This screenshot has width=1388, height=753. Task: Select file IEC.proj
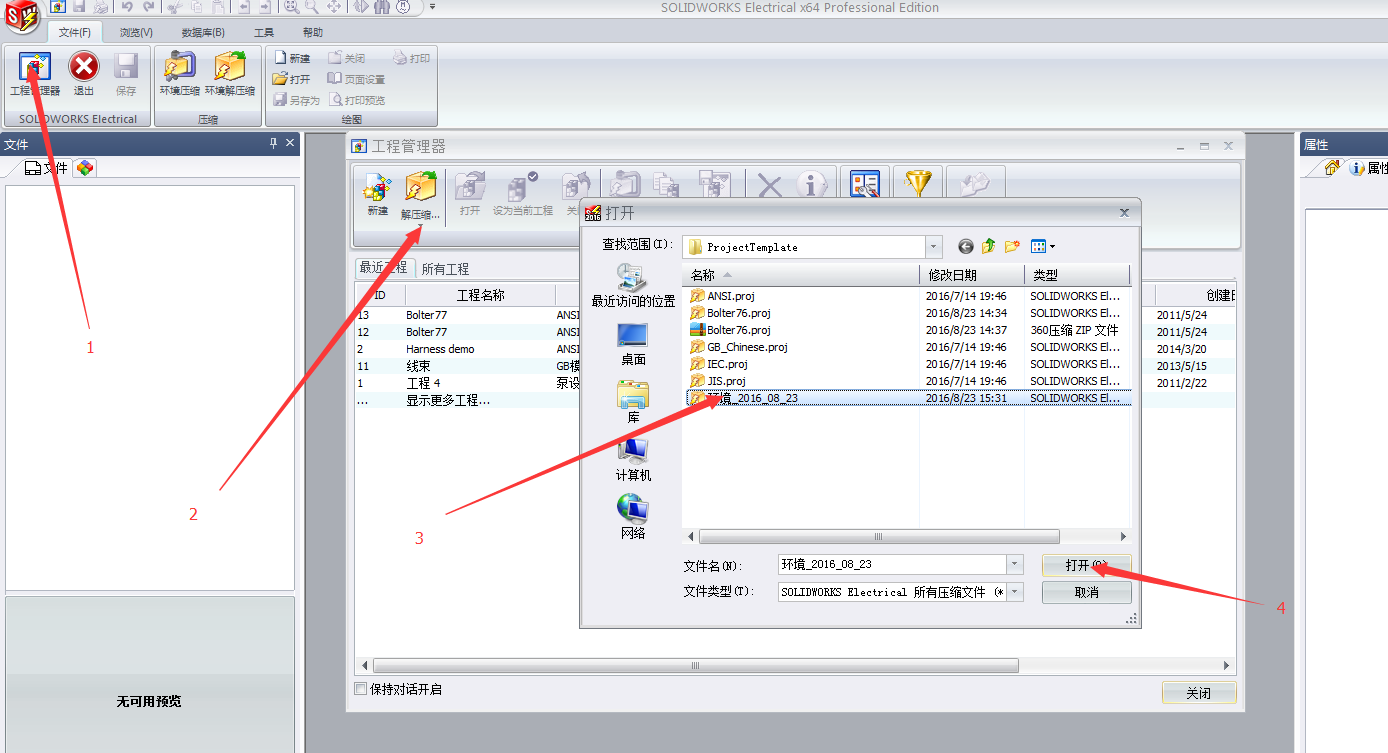point(728,364)
